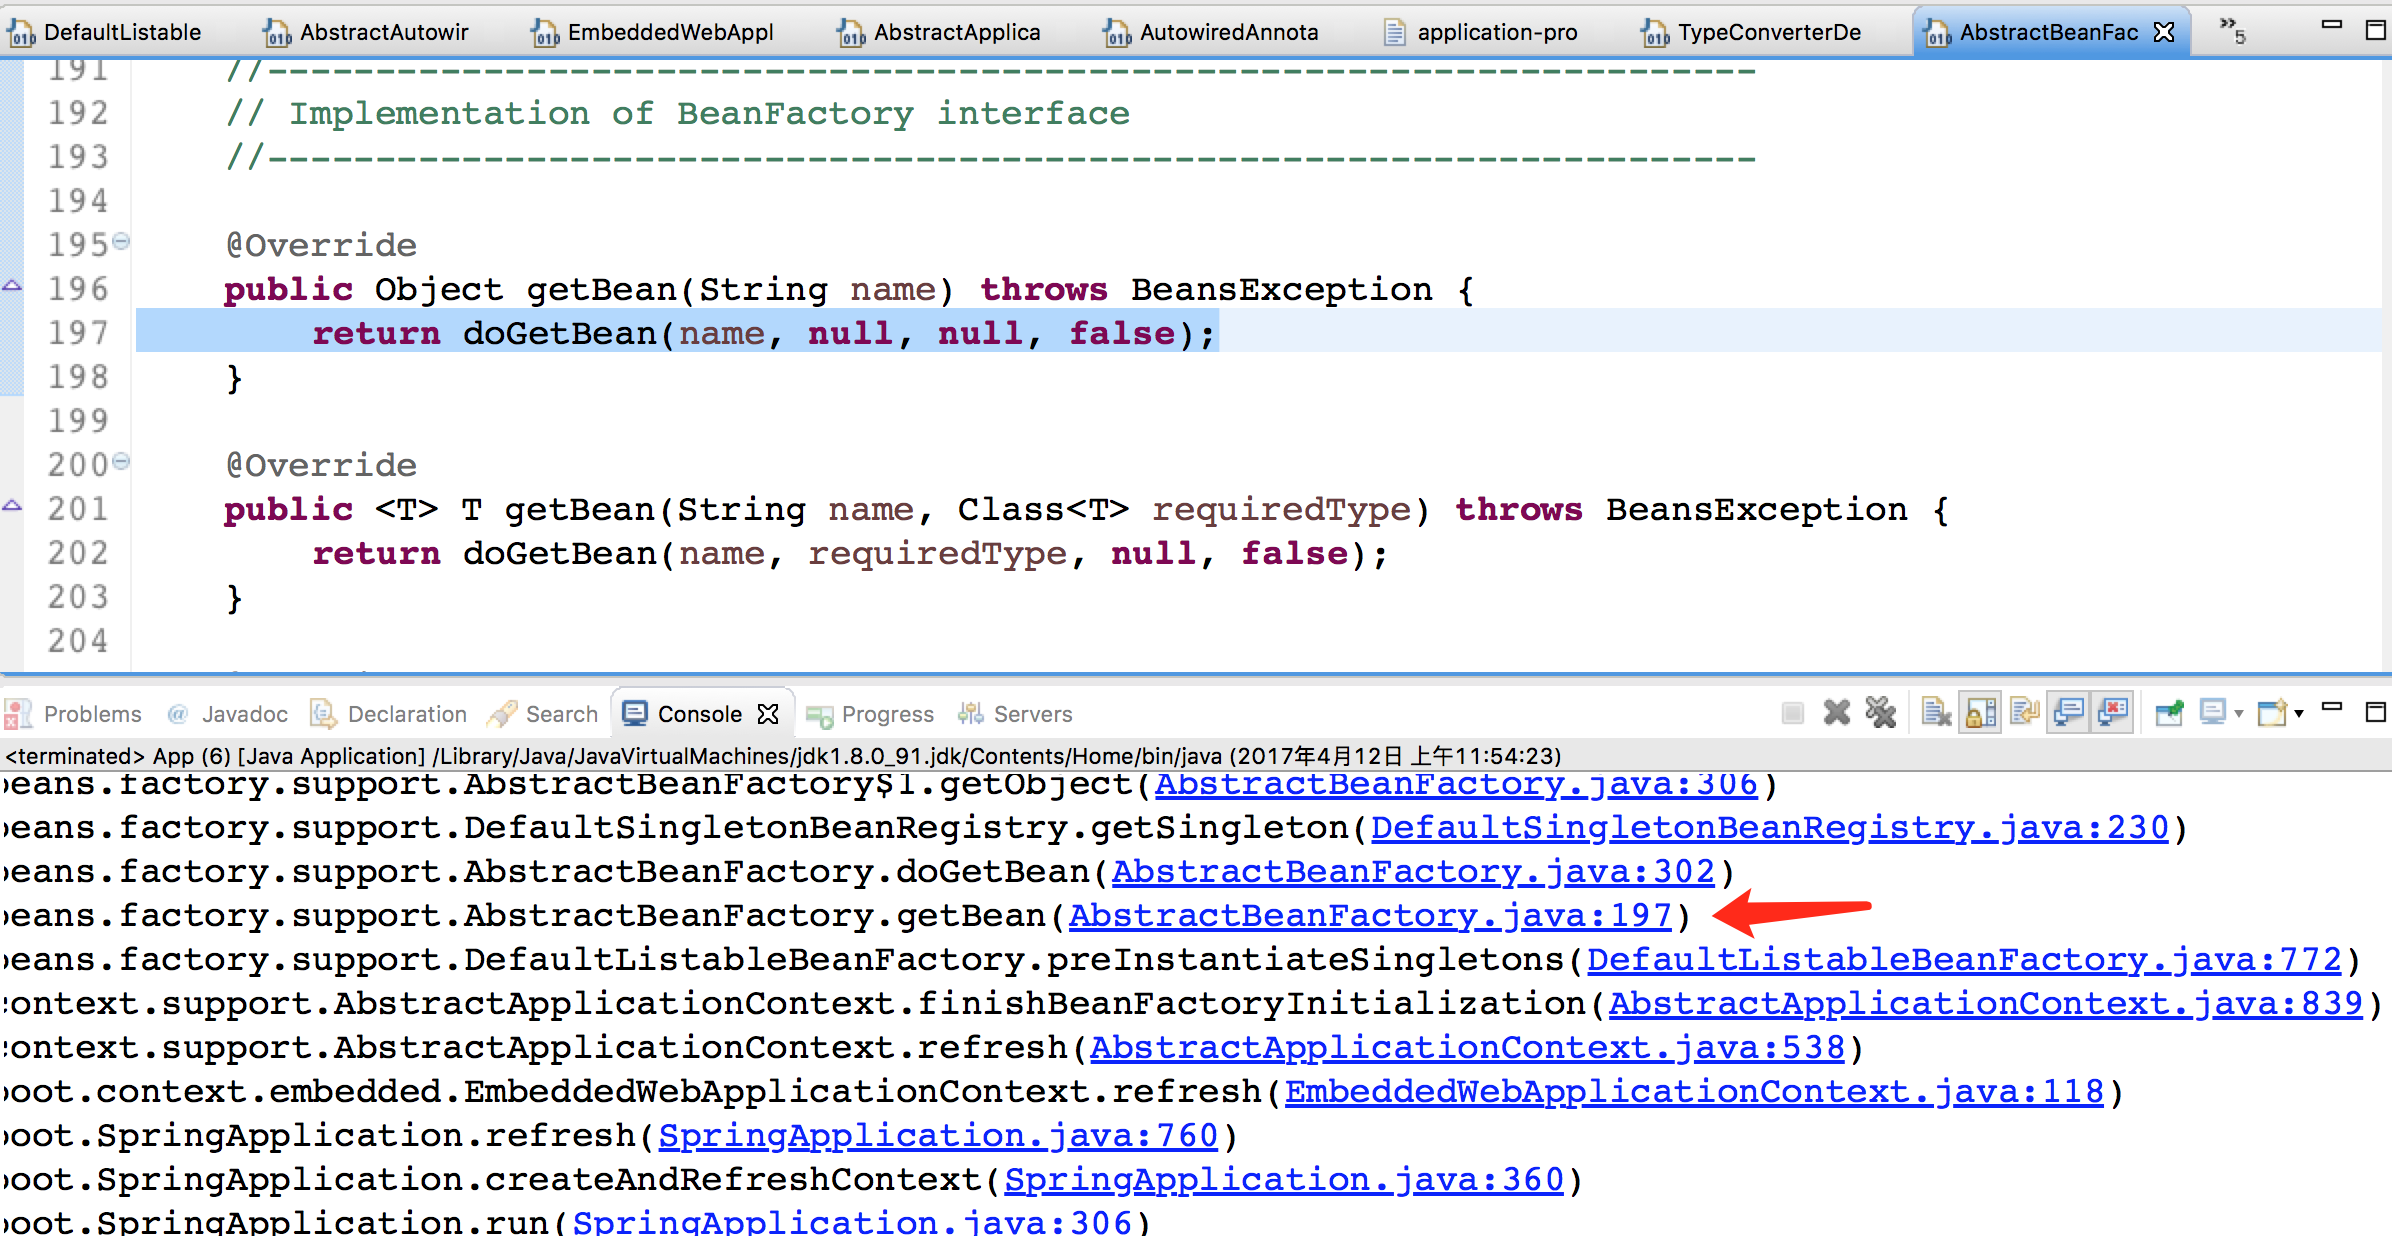The height and width of the screenshot is (1236, 2392).
Task: Clear the console output
Action: (x=1936, y=713)
